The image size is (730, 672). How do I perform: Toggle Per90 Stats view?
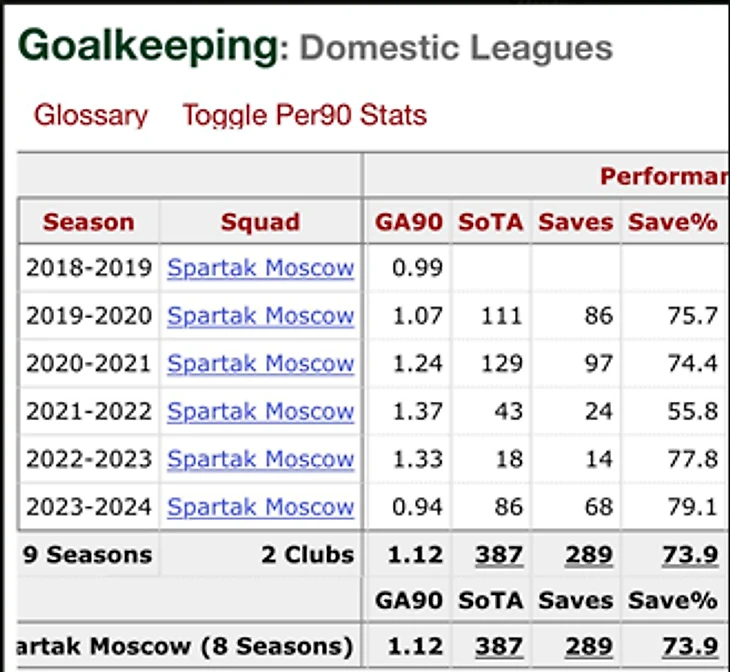point(304,115)
